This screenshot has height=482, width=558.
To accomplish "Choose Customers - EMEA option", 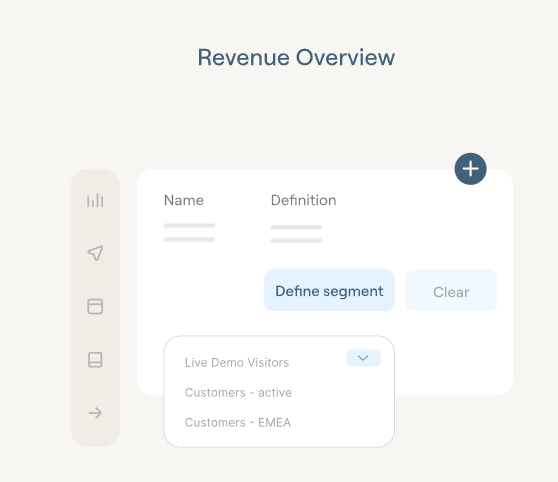I will pyautogui.click(x=238, y=422).
